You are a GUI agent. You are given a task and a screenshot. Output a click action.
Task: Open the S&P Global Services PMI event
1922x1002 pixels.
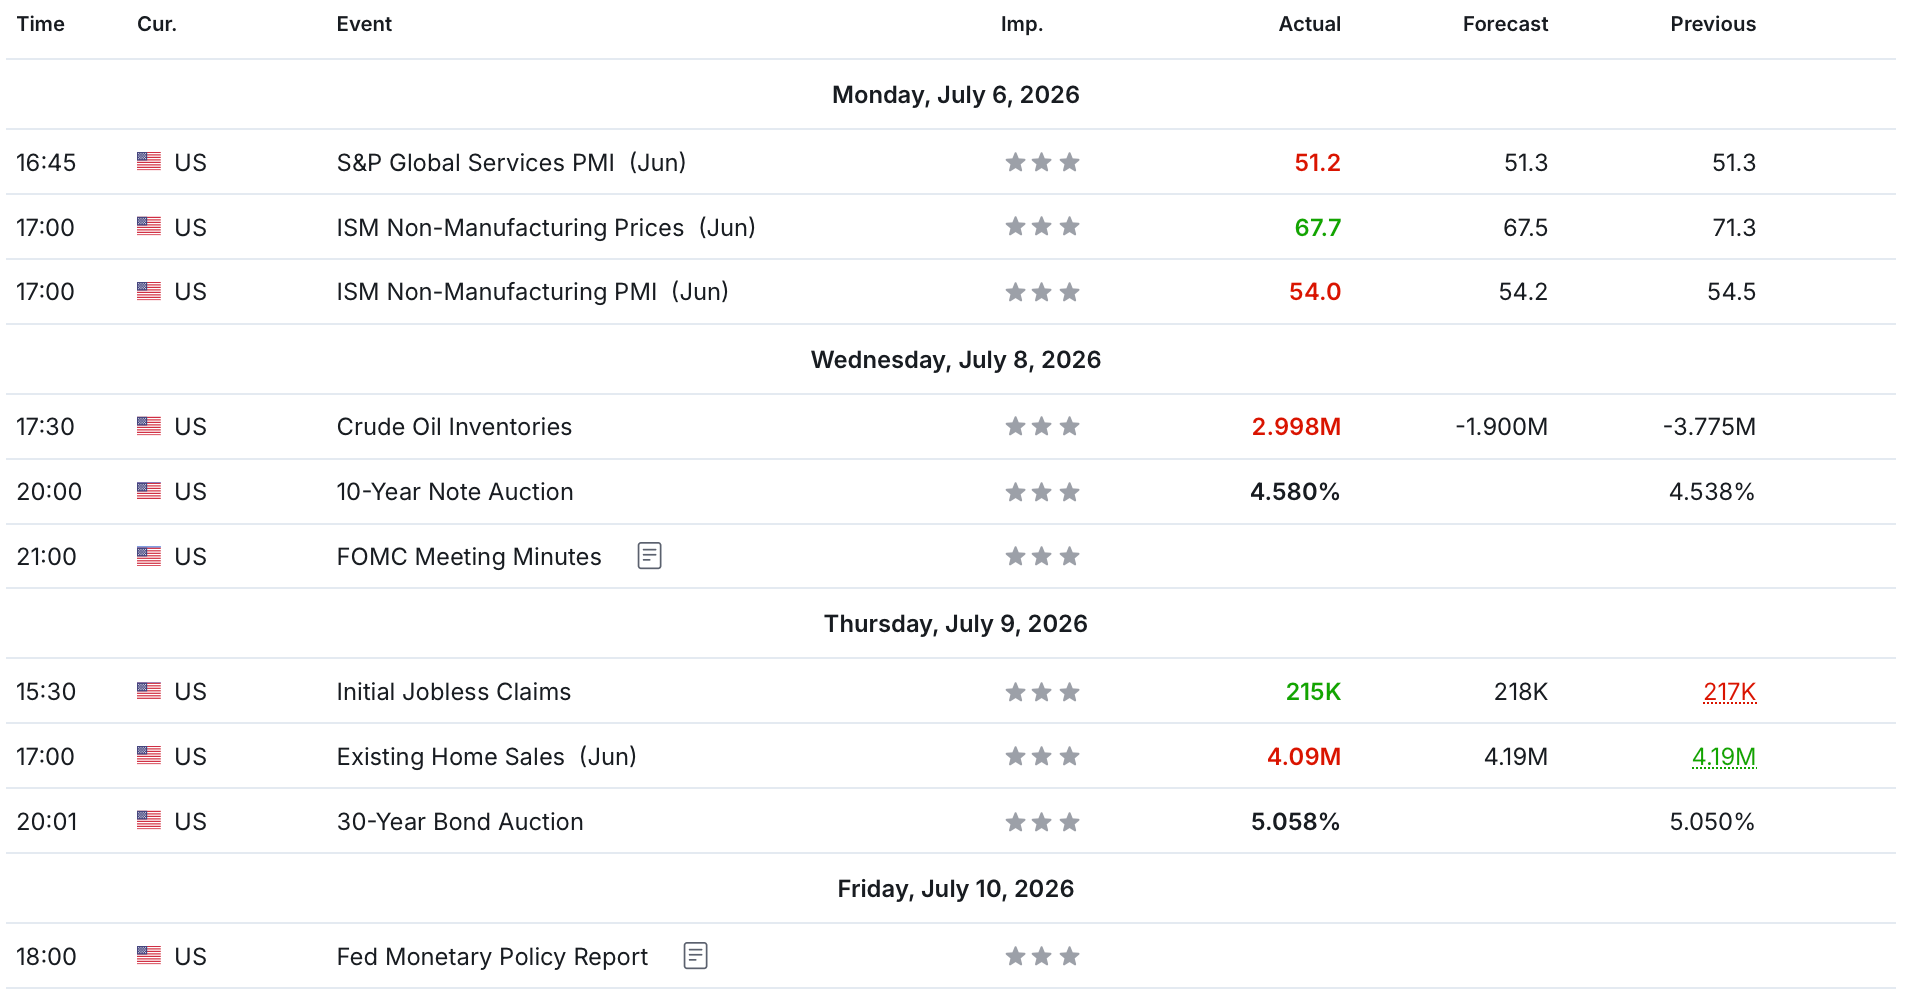(511, 162)
